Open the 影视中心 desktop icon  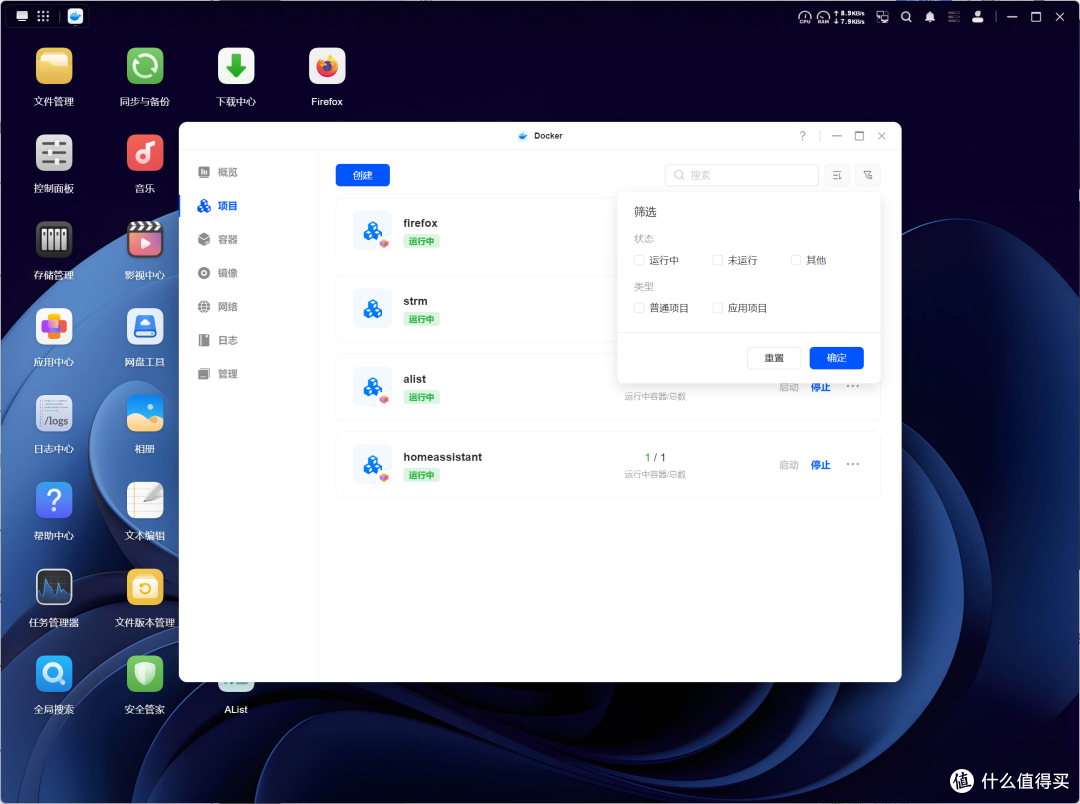coord(145,240)
